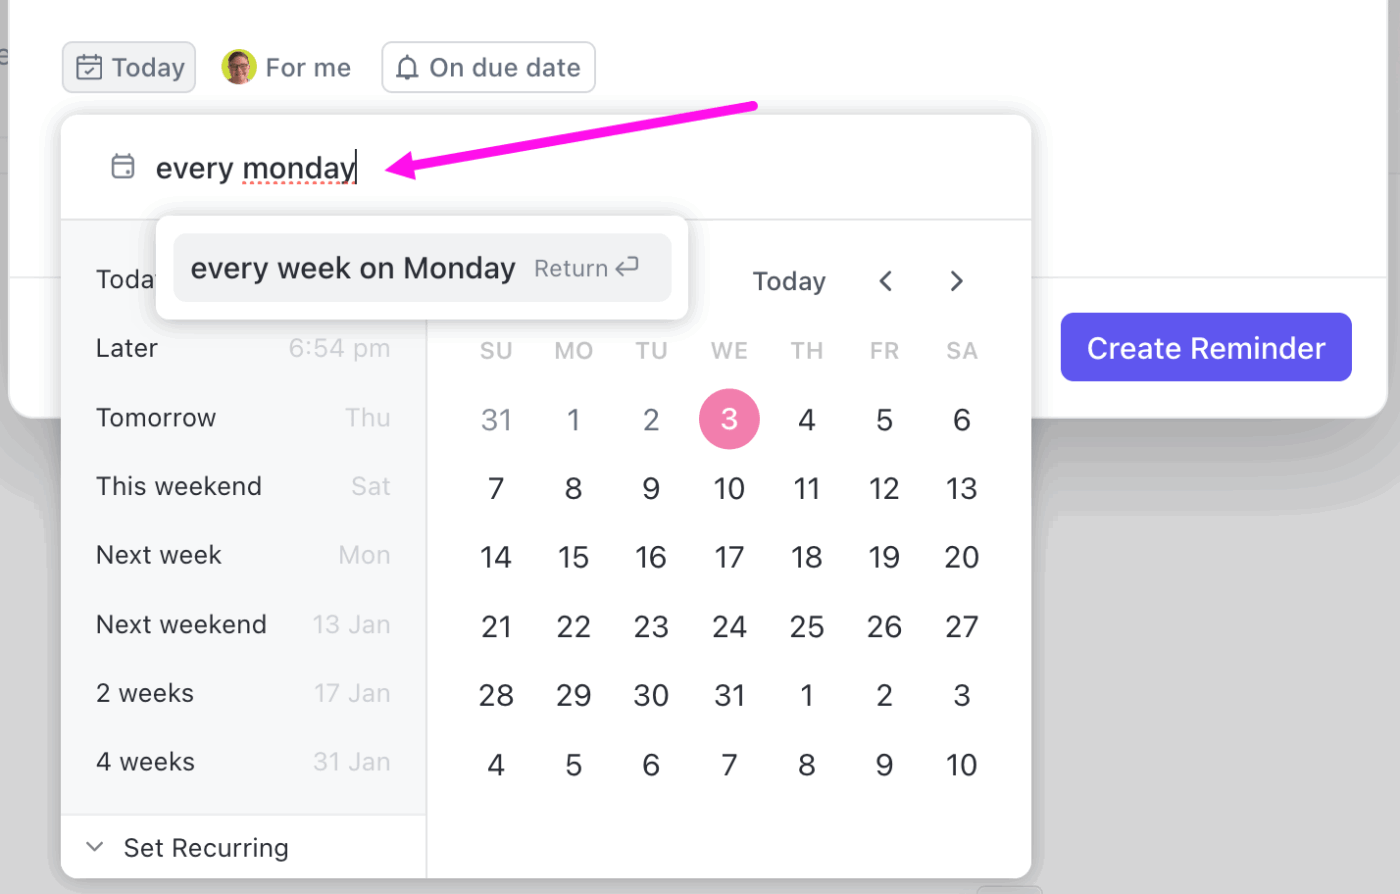Click the calendar icon on the Today pill
Image resolution: width=1400 pixels, height=894 pixels.
(90, 67)
